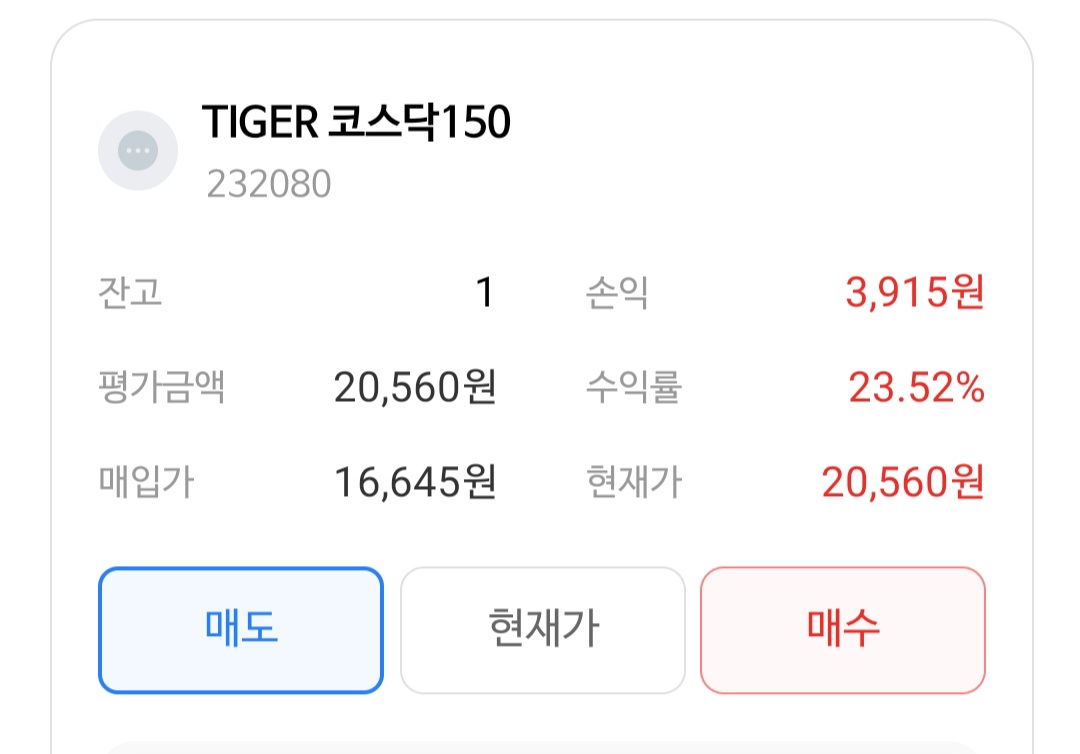This screenshot has height=754, width=1080.
Task: Select the profit amount 3,915원
Action: click(x=915, y=293)
